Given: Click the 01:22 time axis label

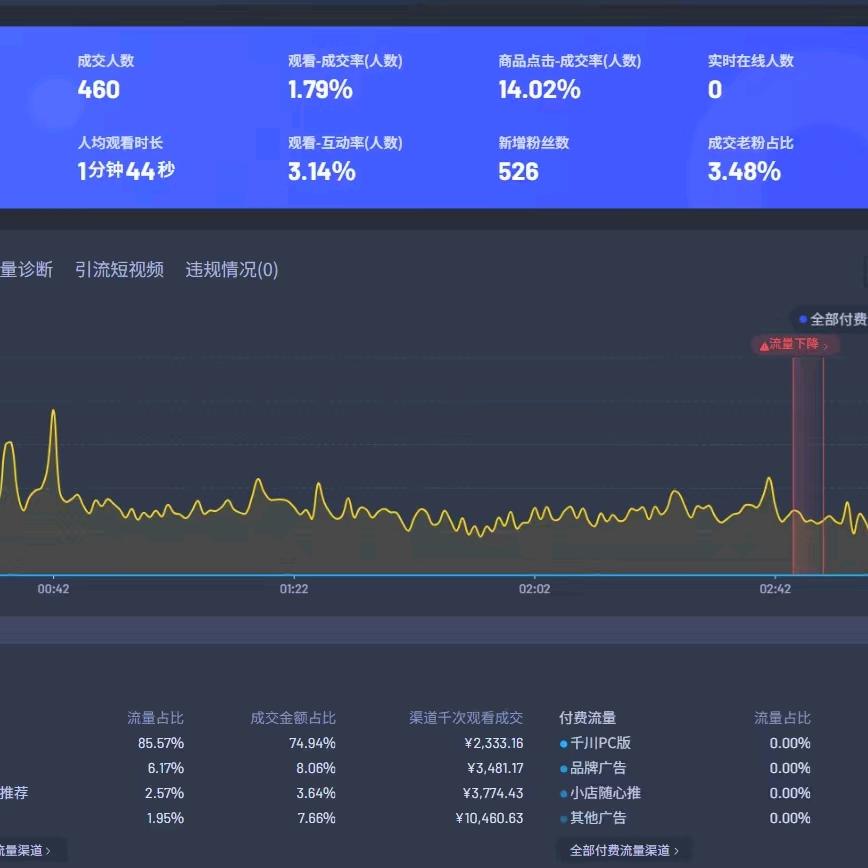Looking at the screenshot, I should point(294,589).
